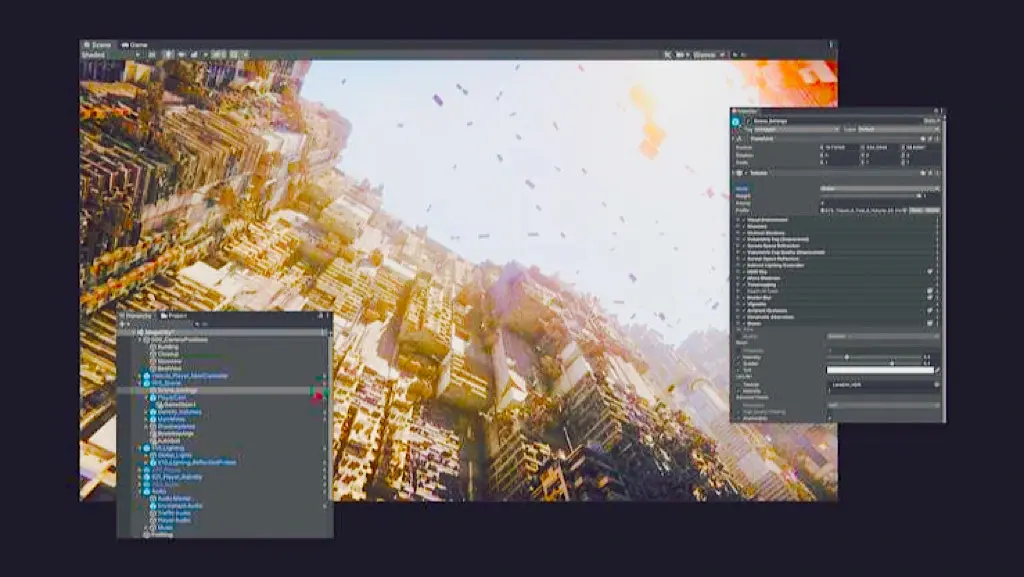Image resolution: width=1024 pixels, height=577 pixels.
Task: Toggle the Tonemapping override checkbox
Action: pyautogui.click(x=744, y=285)
